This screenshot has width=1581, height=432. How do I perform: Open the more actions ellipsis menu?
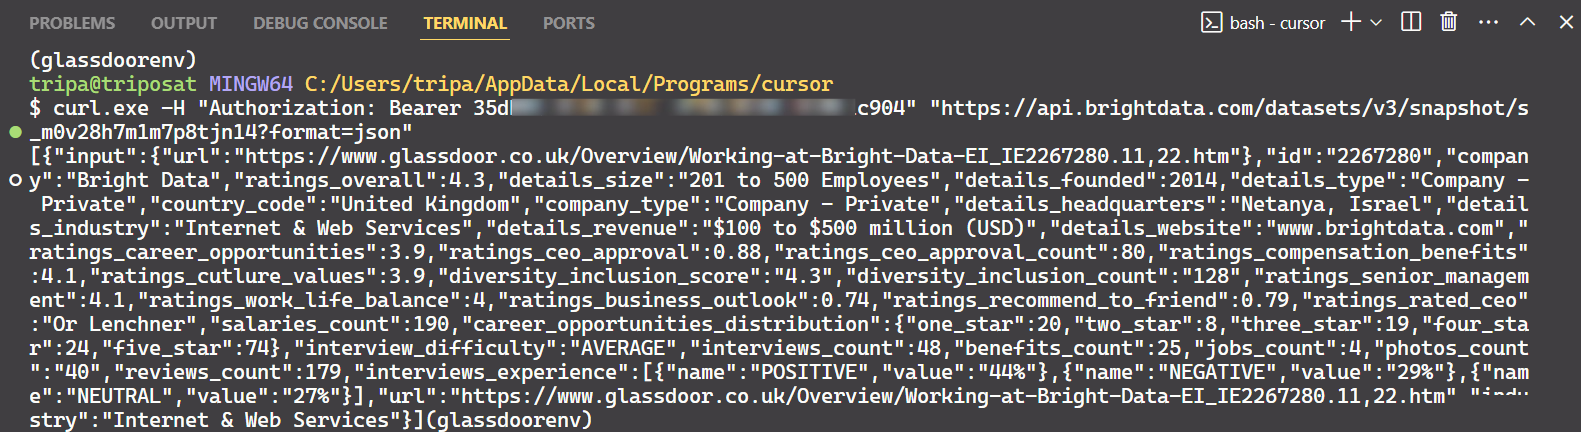pyautogui.click(x=1488, y=22)
